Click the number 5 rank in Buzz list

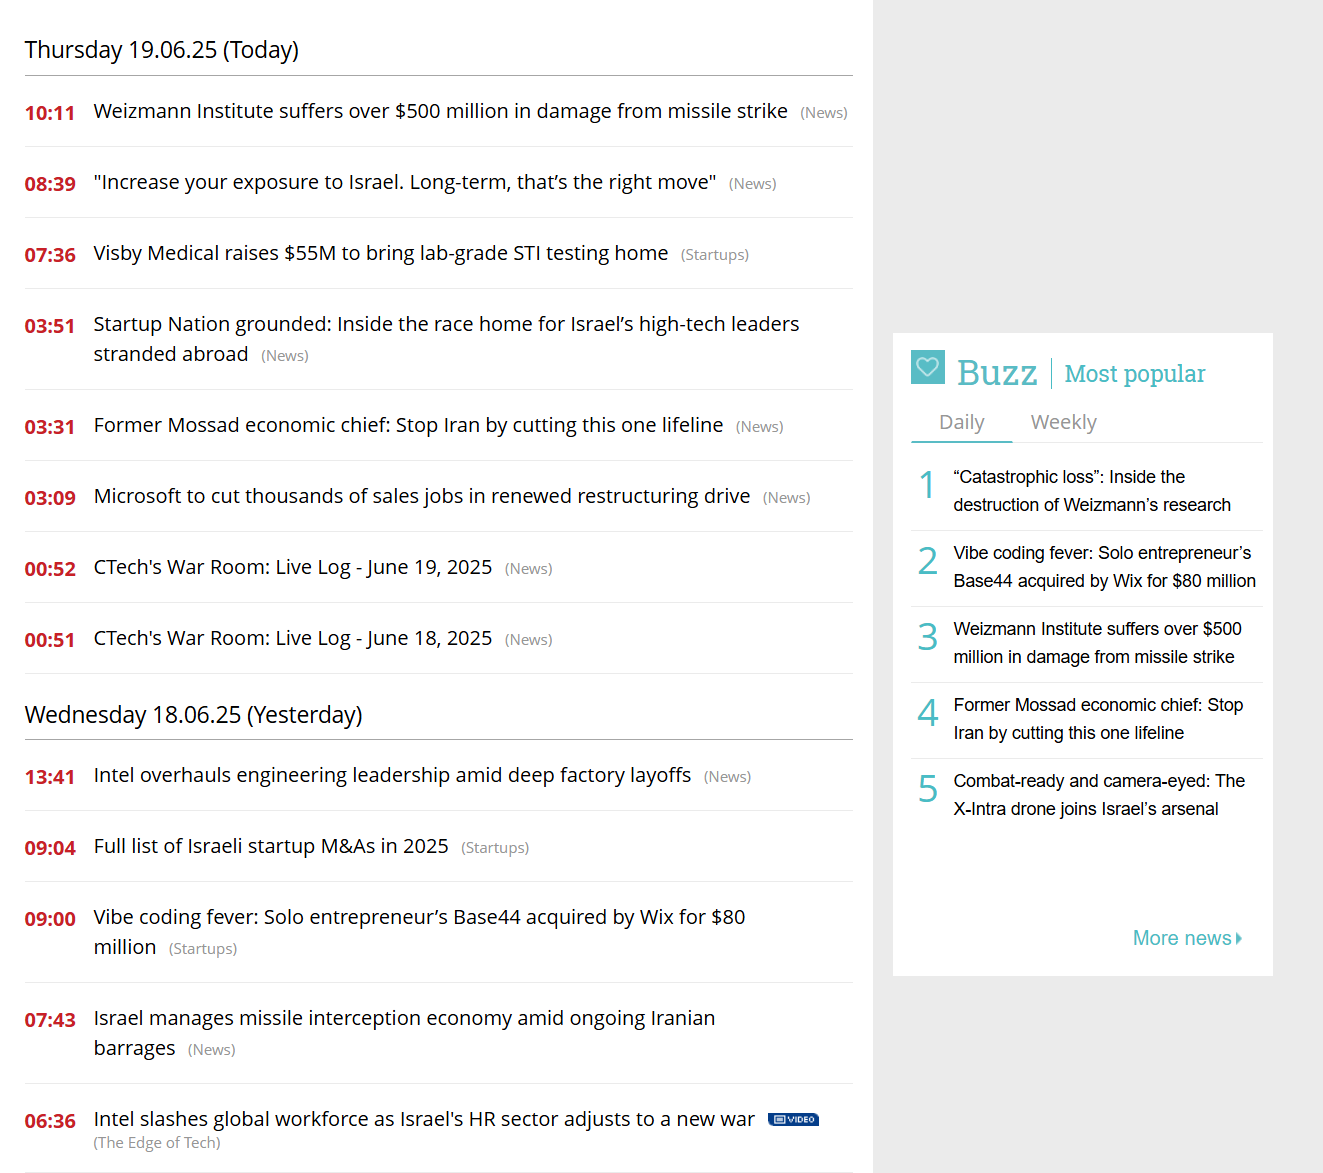pos(928,789)
